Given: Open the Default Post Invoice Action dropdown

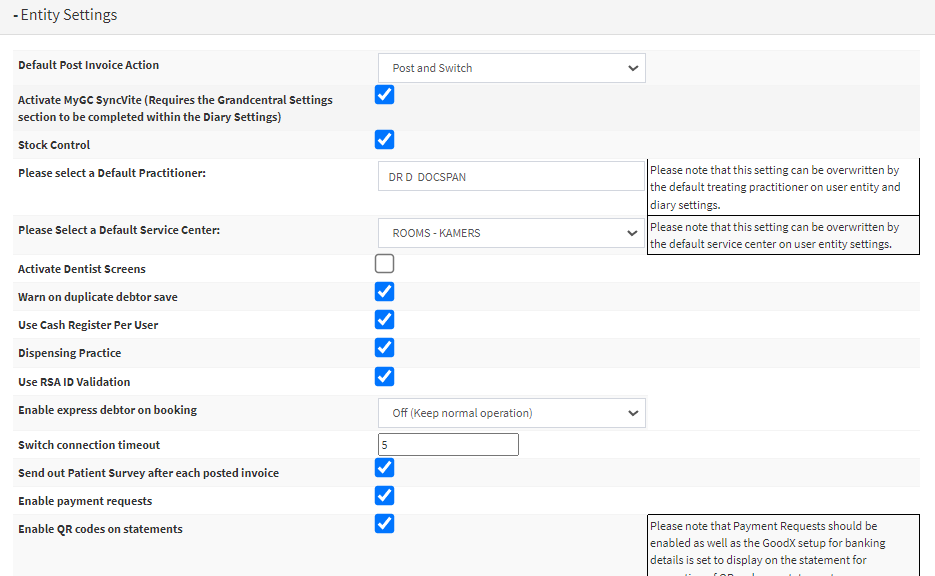Looking at the screenshot, I should (x=511, y=68).
